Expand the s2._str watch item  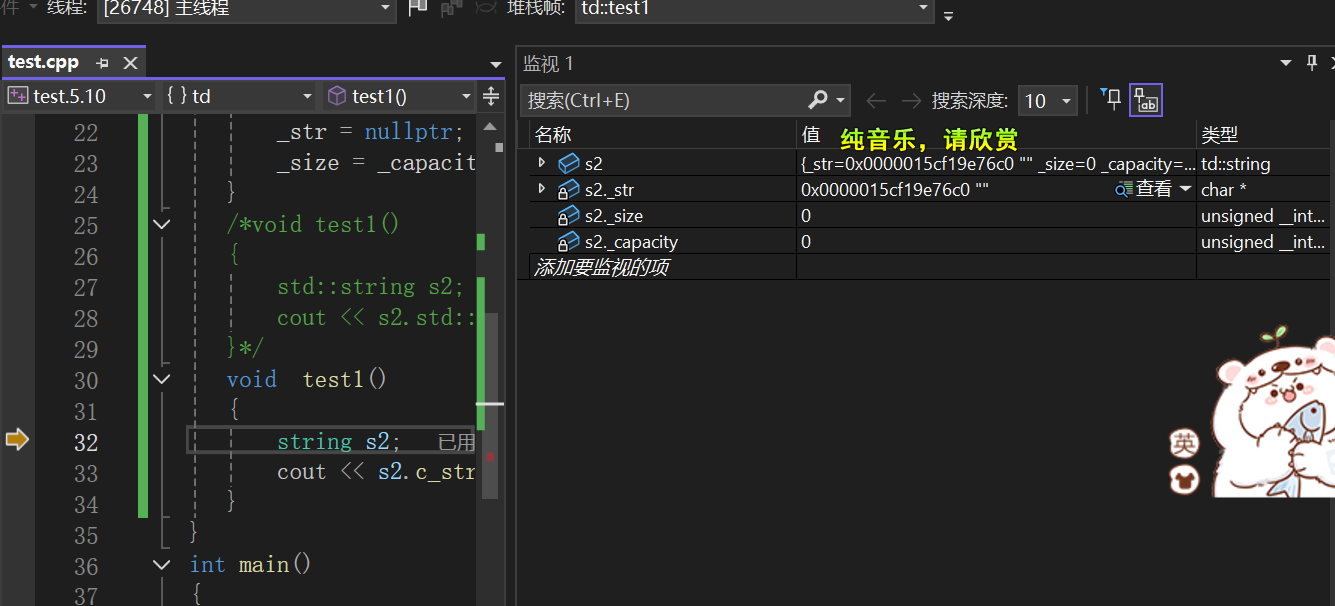[542, 188]
